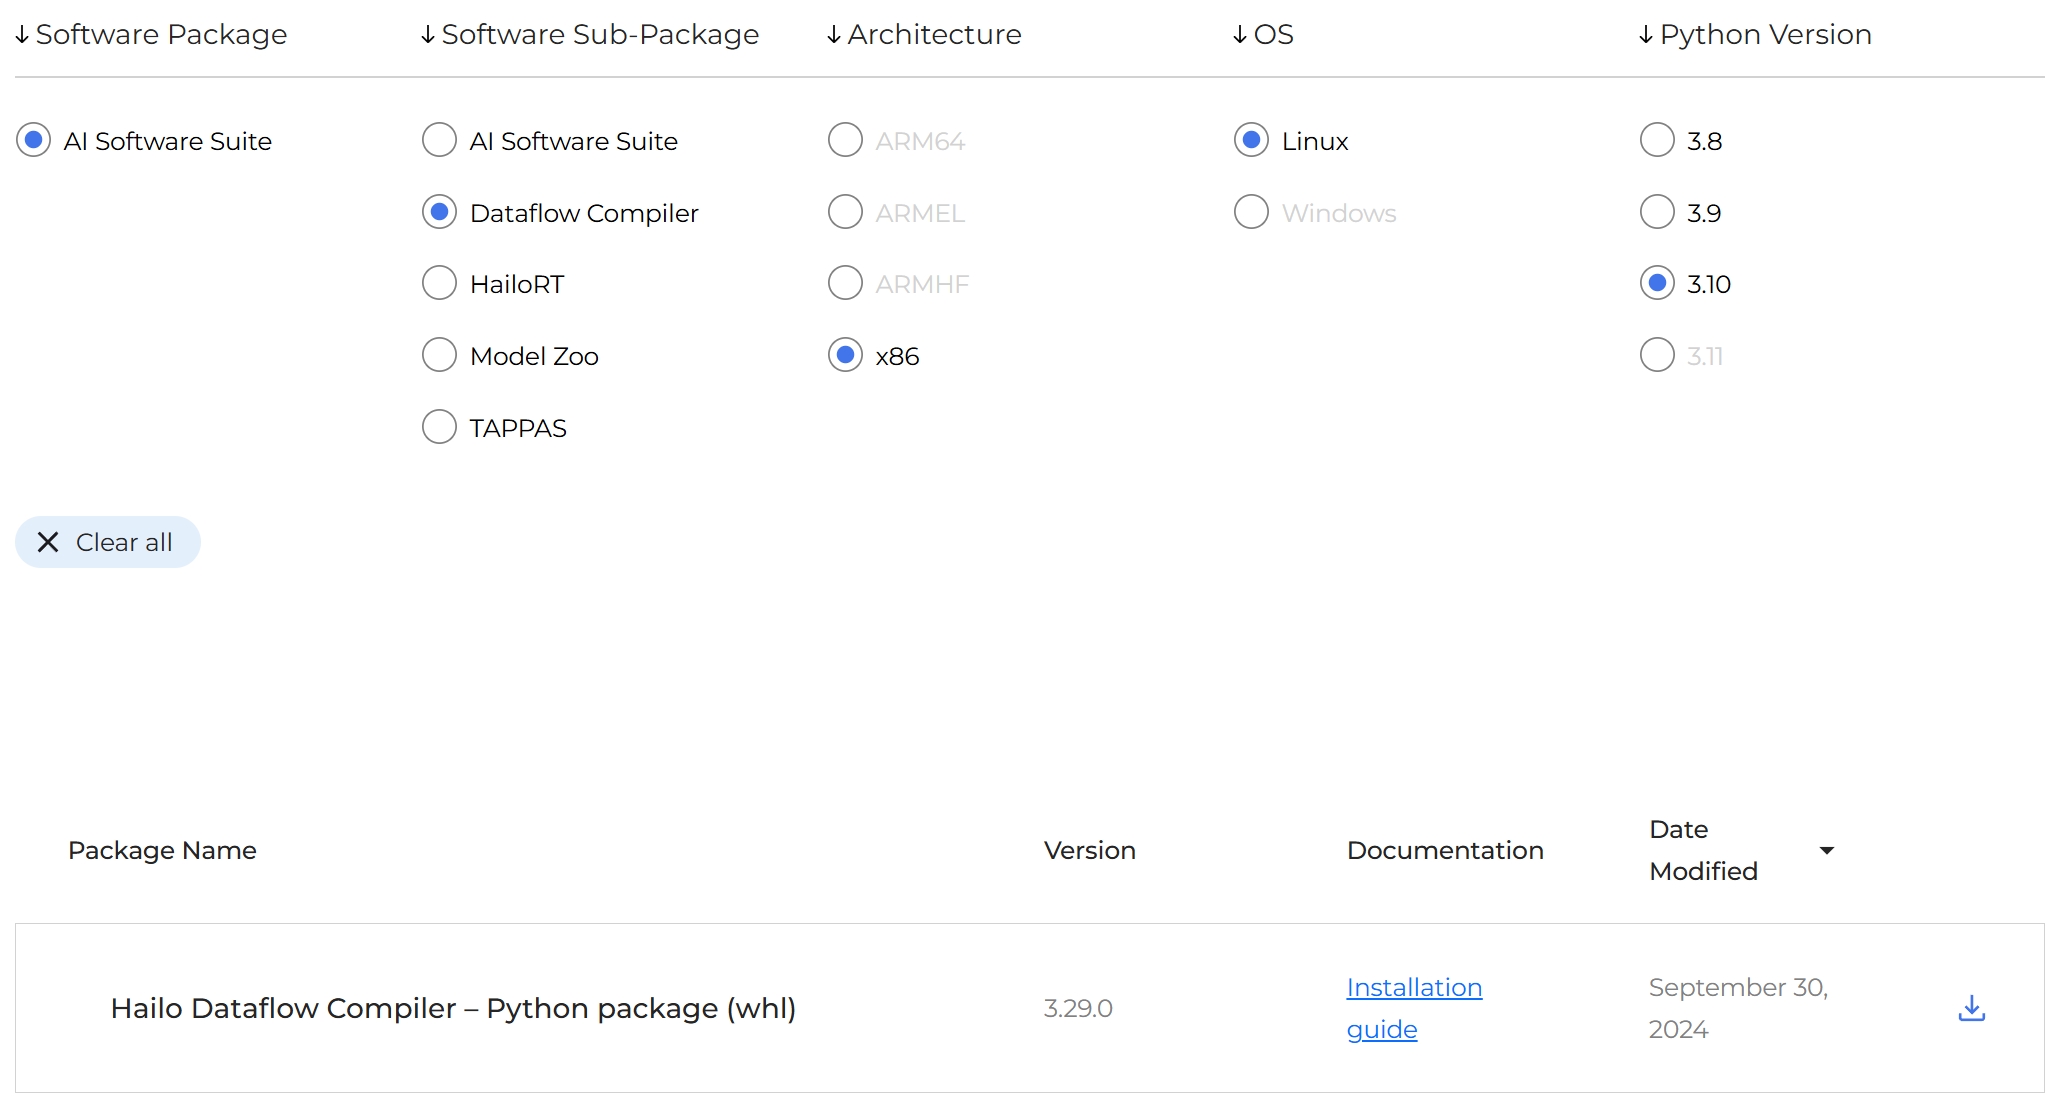The height and width of the screenshot is (1114, 2059).
Task: Choose the Model Zoo sub-package option
Action: (x=439, y=356)
